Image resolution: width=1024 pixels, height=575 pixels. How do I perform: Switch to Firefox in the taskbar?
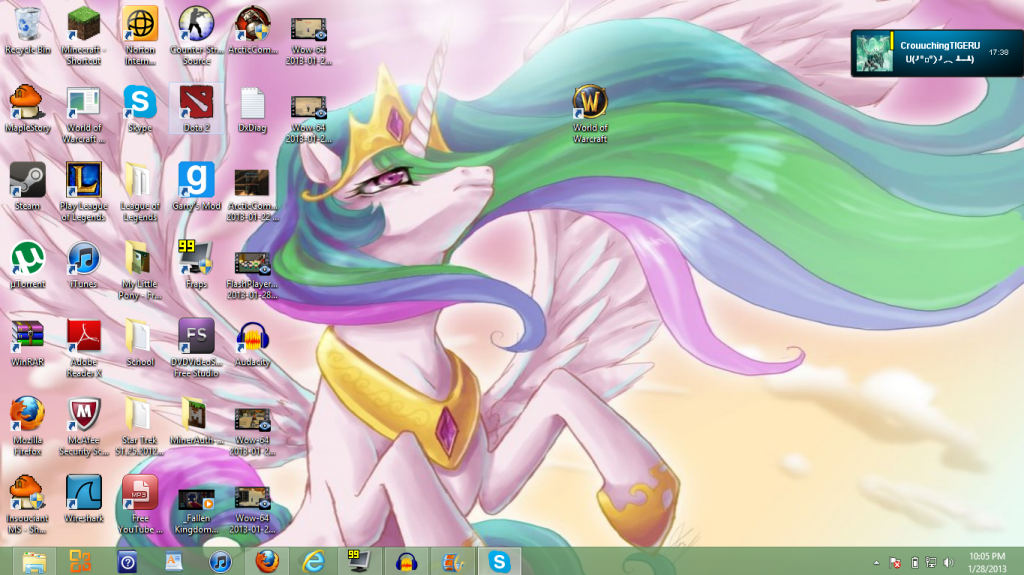[267, 562]
